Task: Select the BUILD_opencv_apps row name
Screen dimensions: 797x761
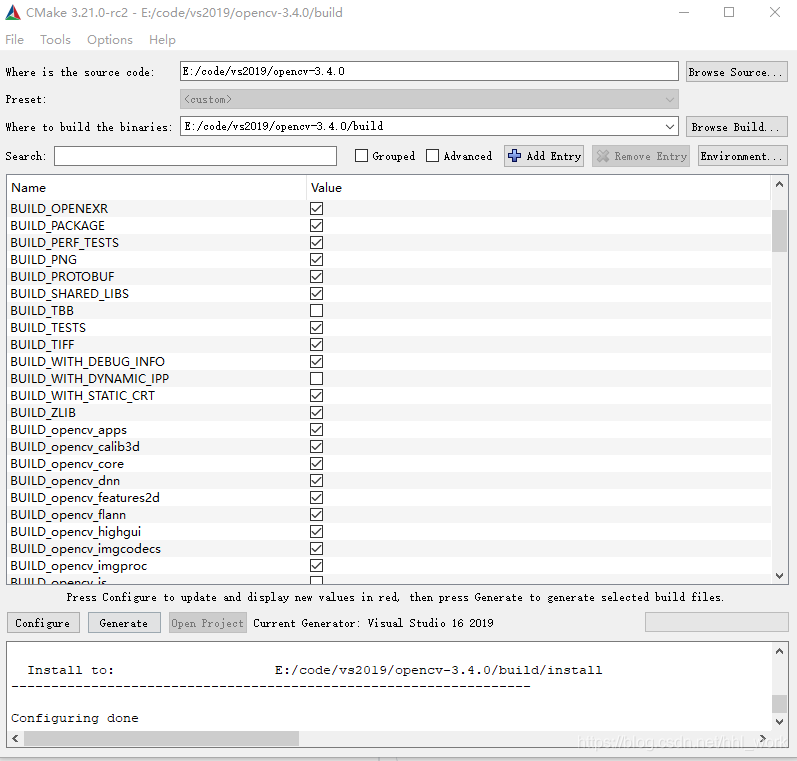Action: click(69, 430)
